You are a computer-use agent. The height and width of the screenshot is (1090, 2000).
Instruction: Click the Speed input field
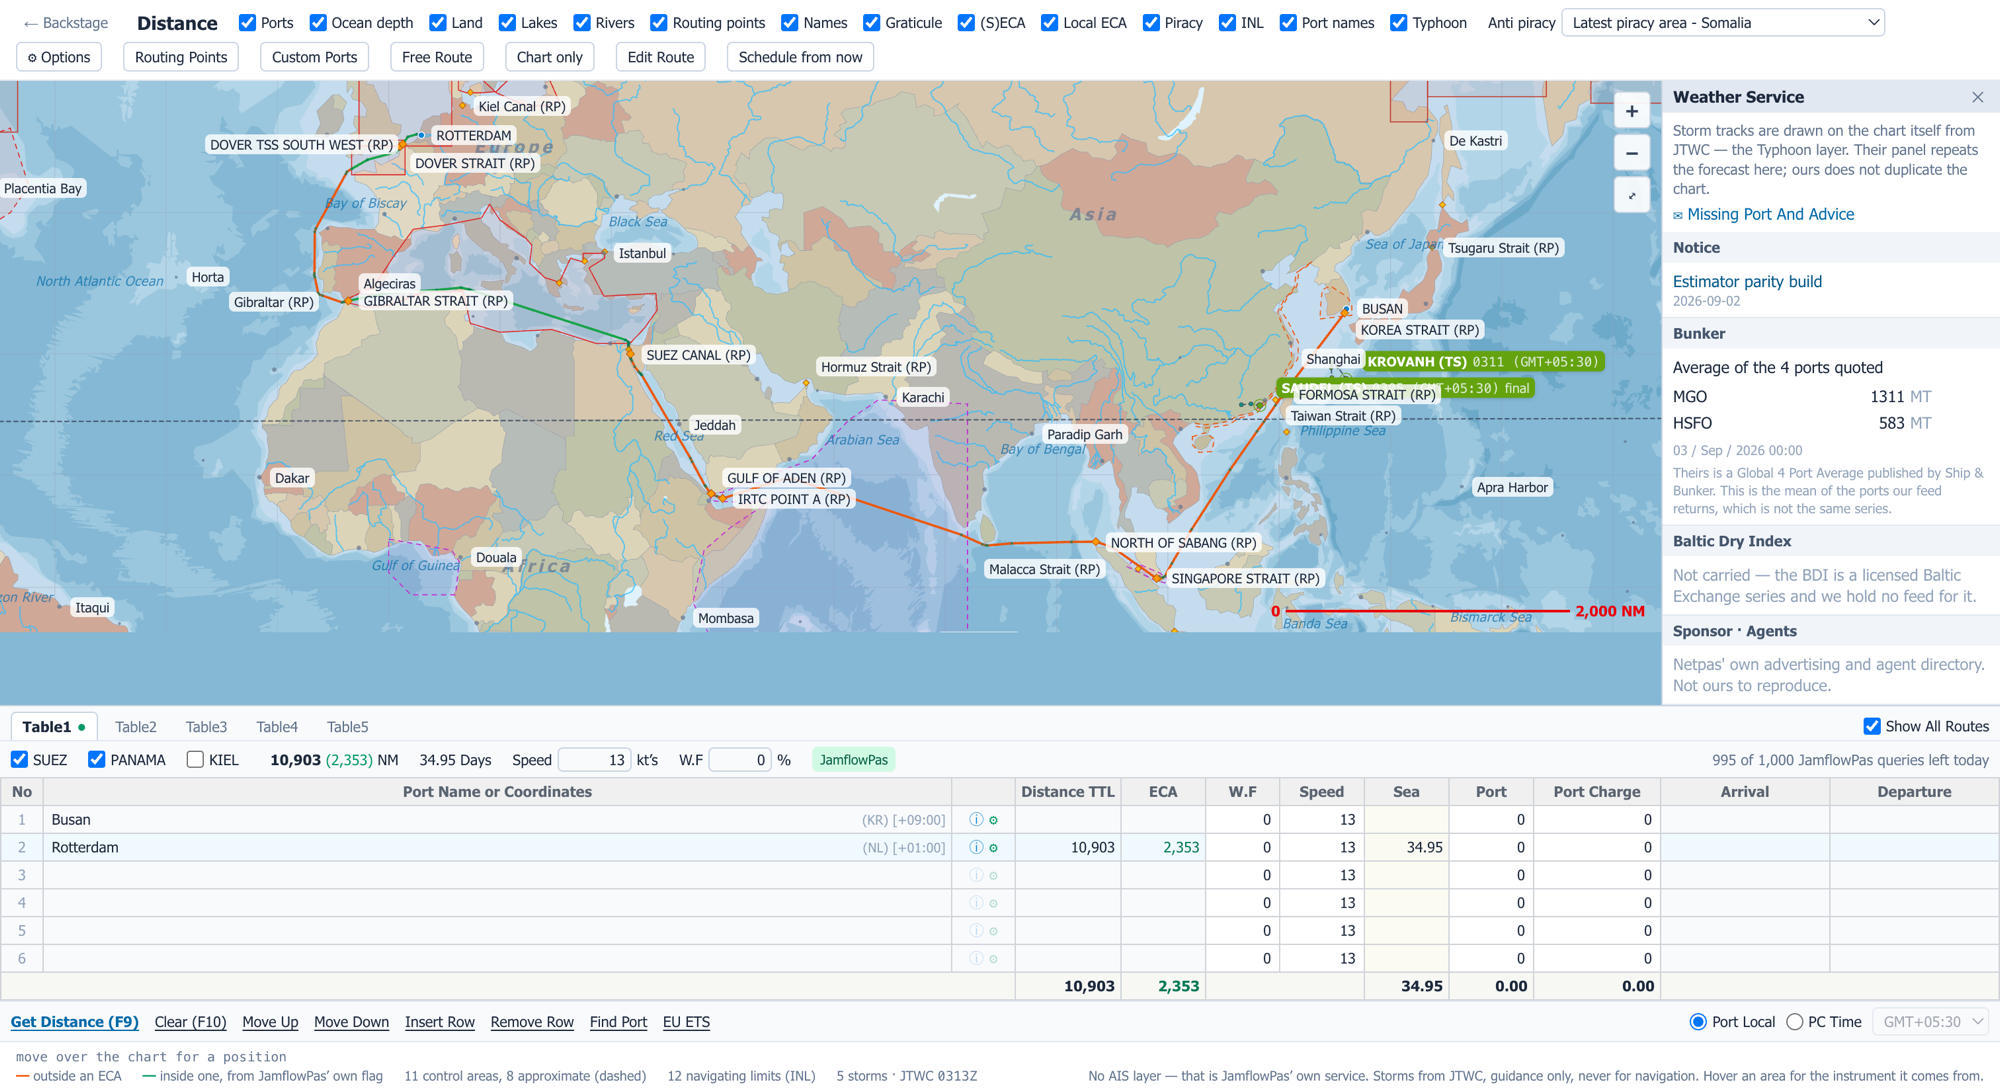coord(594,760)
